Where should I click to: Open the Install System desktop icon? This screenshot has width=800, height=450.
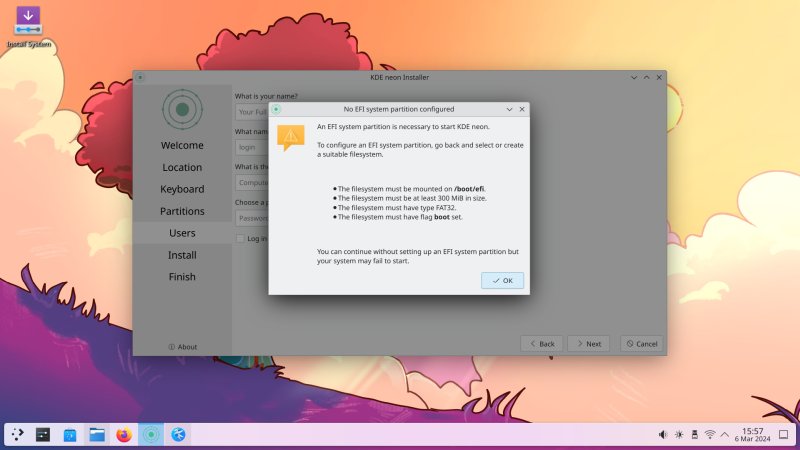pyautogui.click(x=28, y=27)
